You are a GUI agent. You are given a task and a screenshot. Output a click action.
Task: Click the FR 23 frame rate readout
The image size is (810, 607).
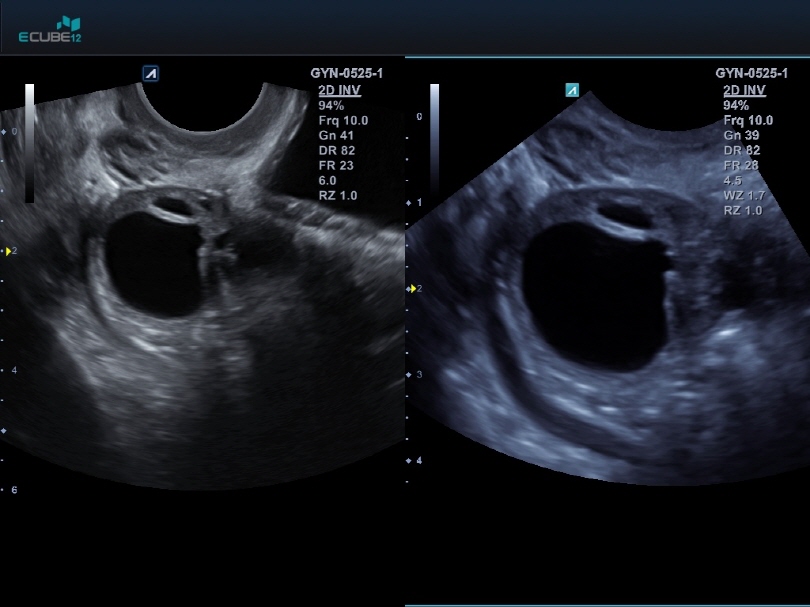coord(337,165)
